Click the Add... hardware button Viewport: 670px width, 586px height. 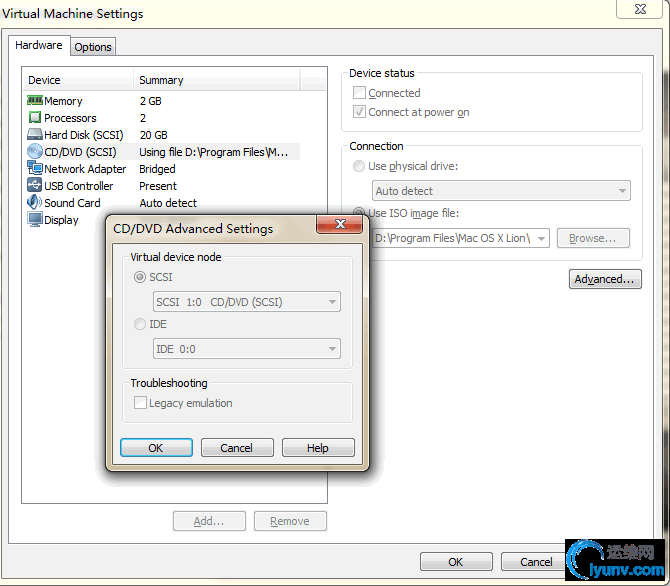coord(209,521)
